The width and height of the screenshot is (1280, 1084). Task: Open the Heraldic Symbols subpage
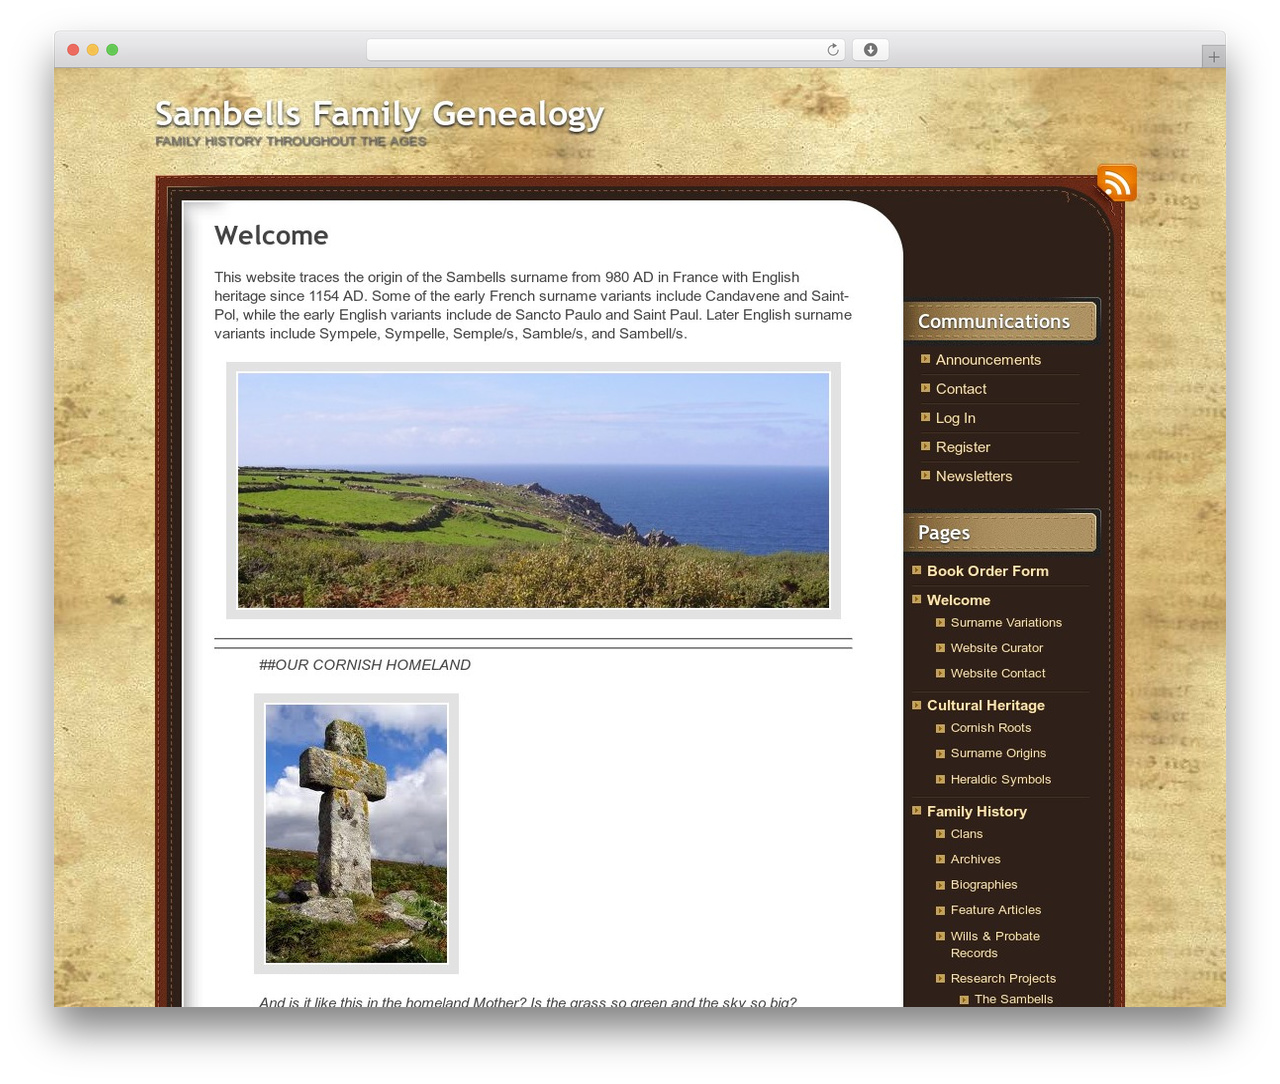(x=1001, y=779)
